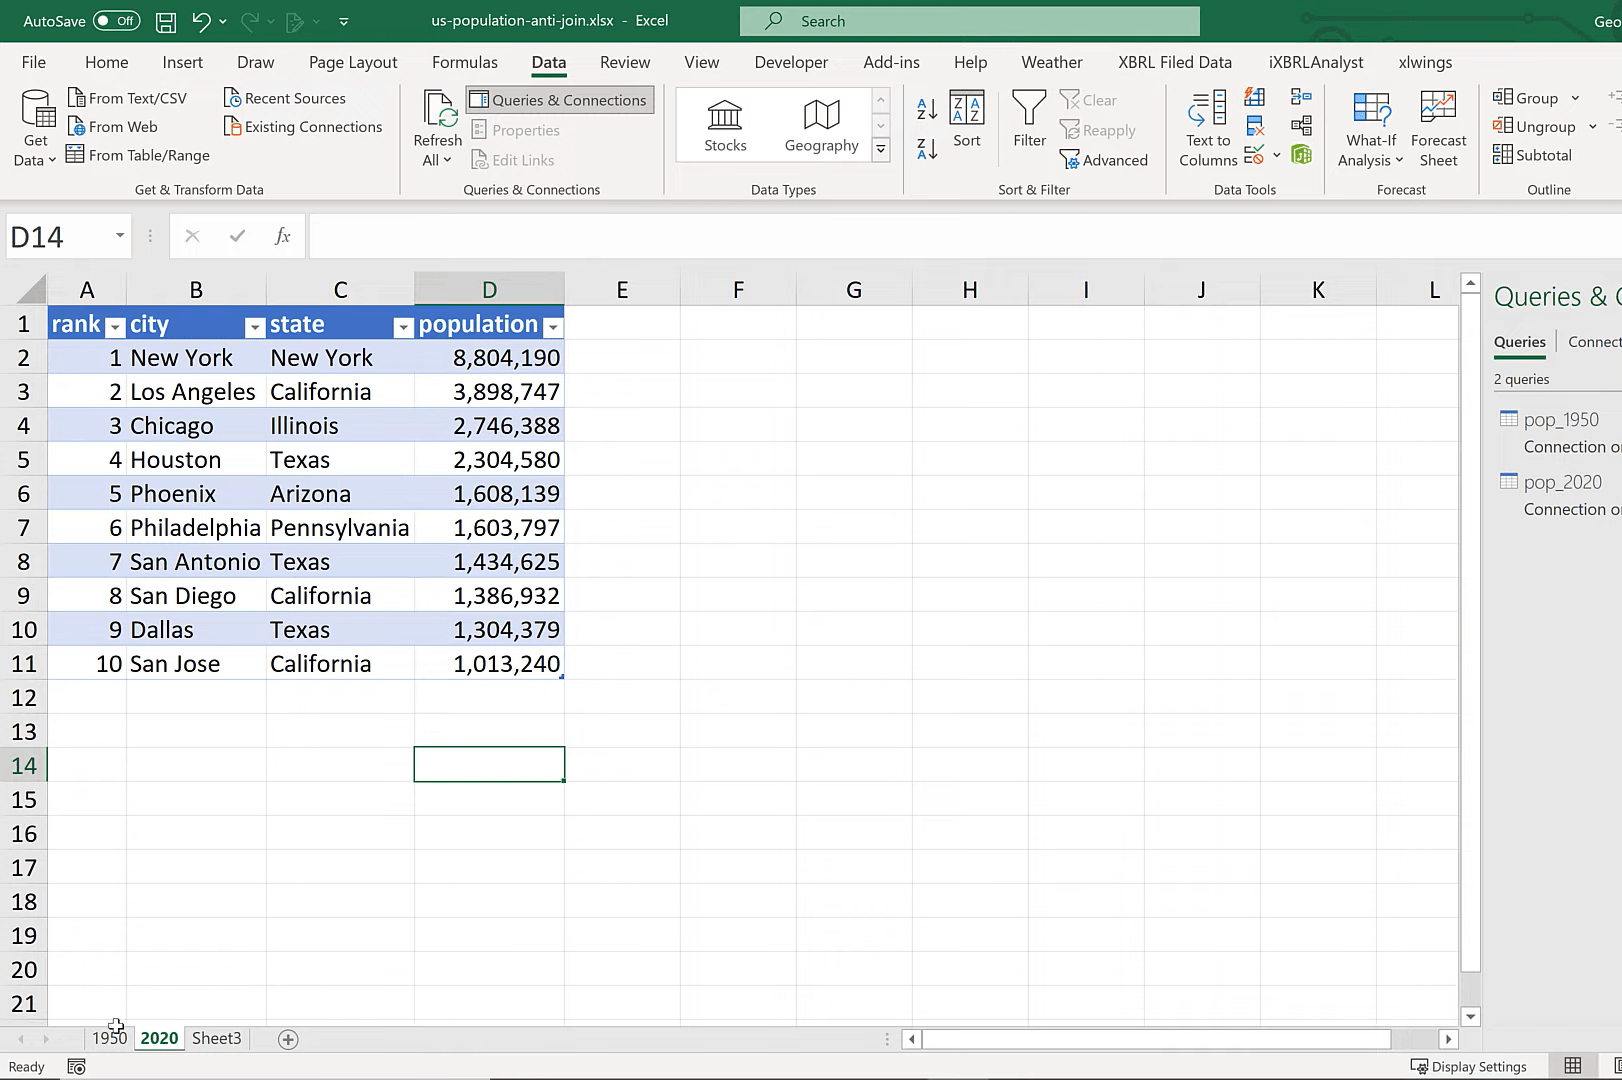
Task: Choose the Geography data type
Action: [821, 125]
